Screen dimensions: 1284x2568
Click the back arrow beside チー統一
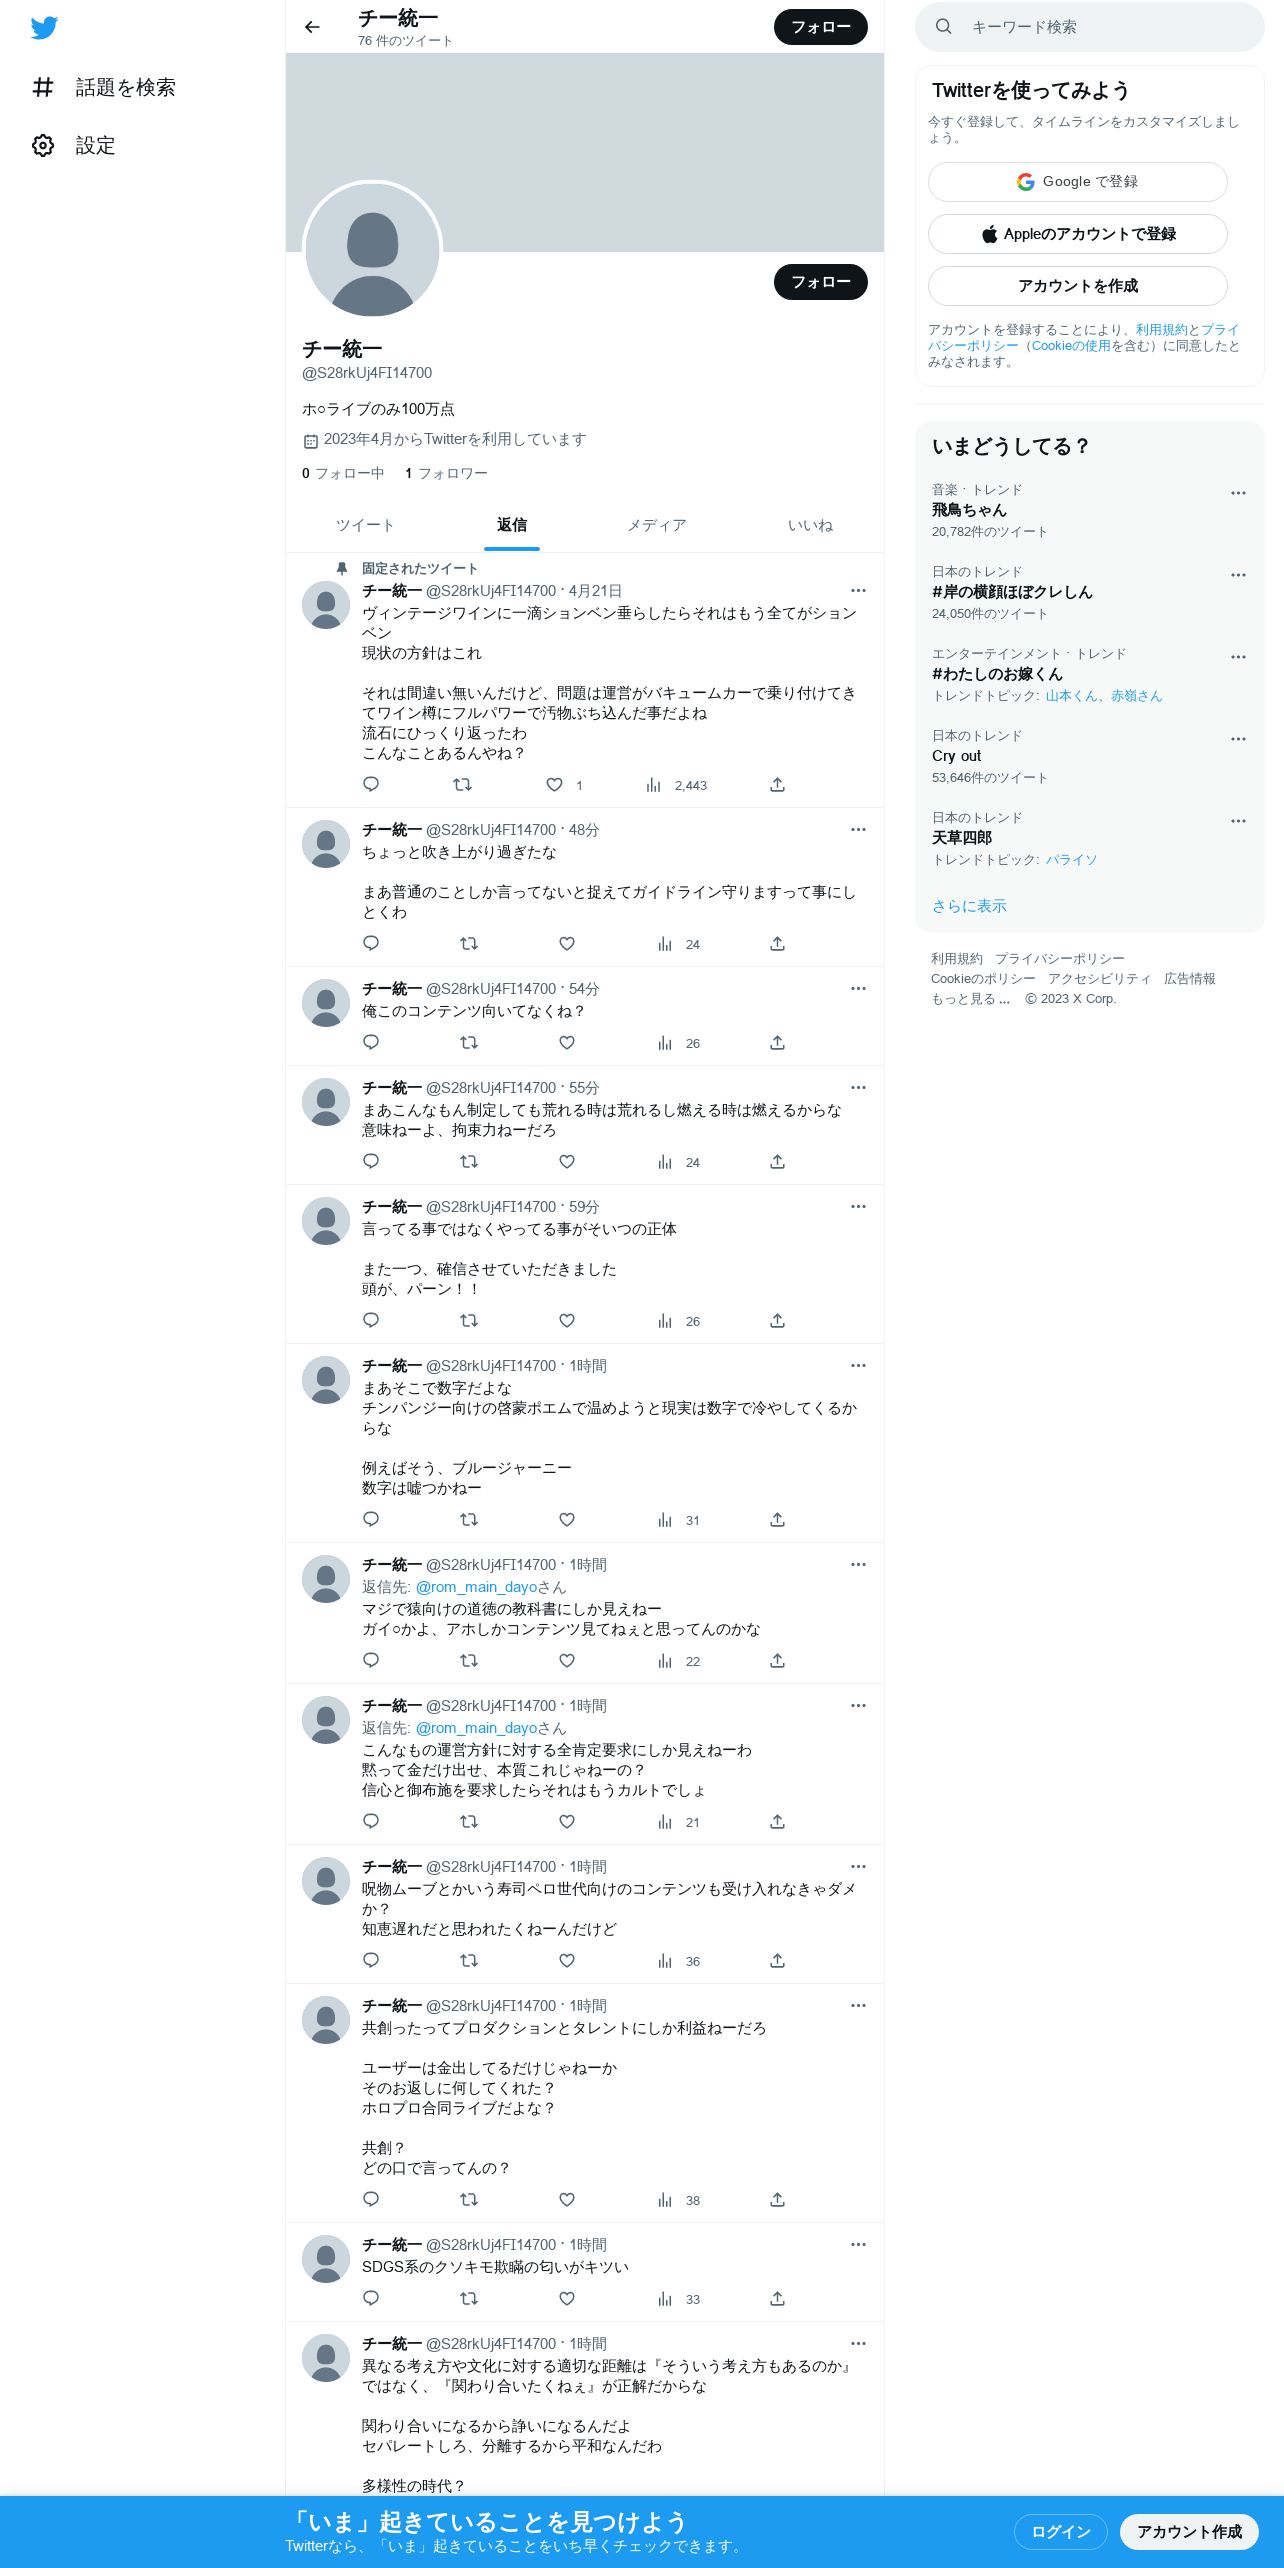pyautogui.click(x=312, y=27)
